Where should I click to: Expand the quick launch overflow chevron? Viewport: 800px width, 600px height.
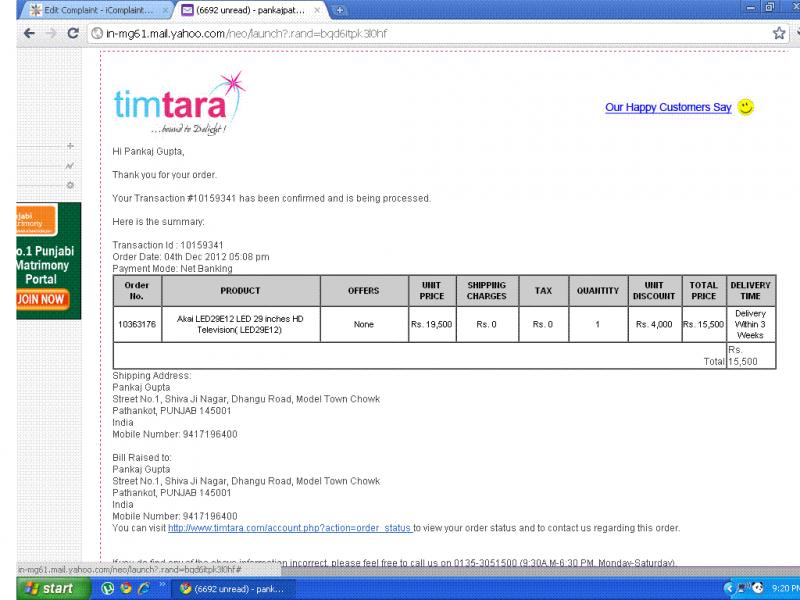tap(162, 584)
